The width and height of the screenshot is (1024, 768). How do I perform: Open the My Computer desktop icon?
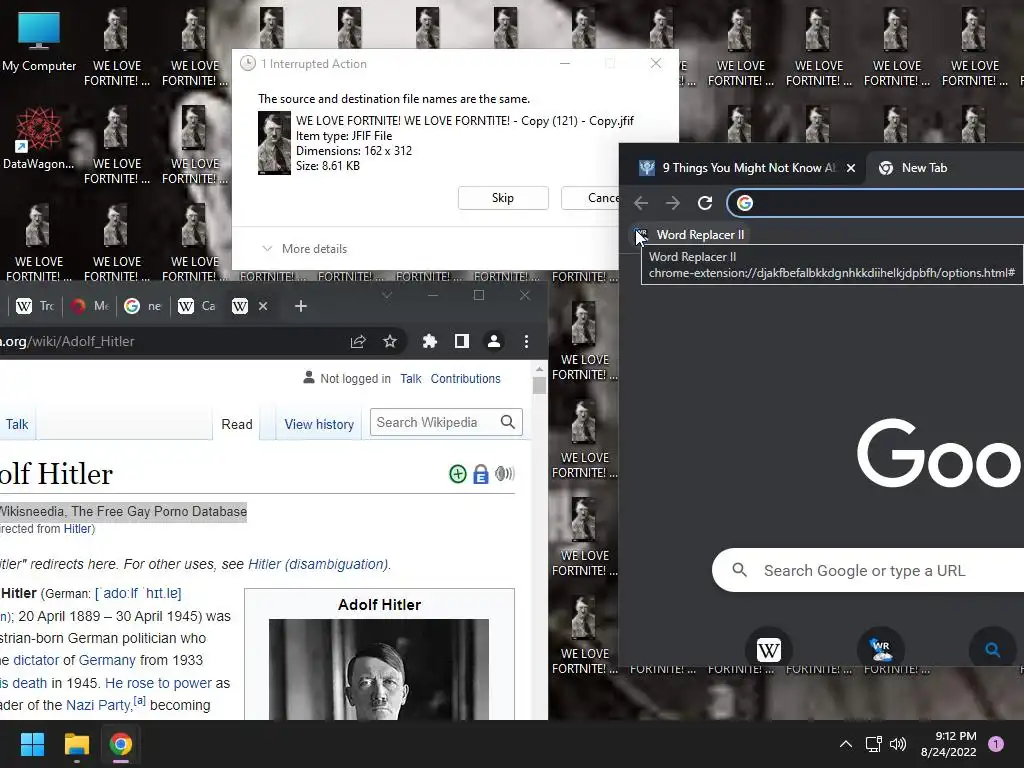(x=39, y=41)
